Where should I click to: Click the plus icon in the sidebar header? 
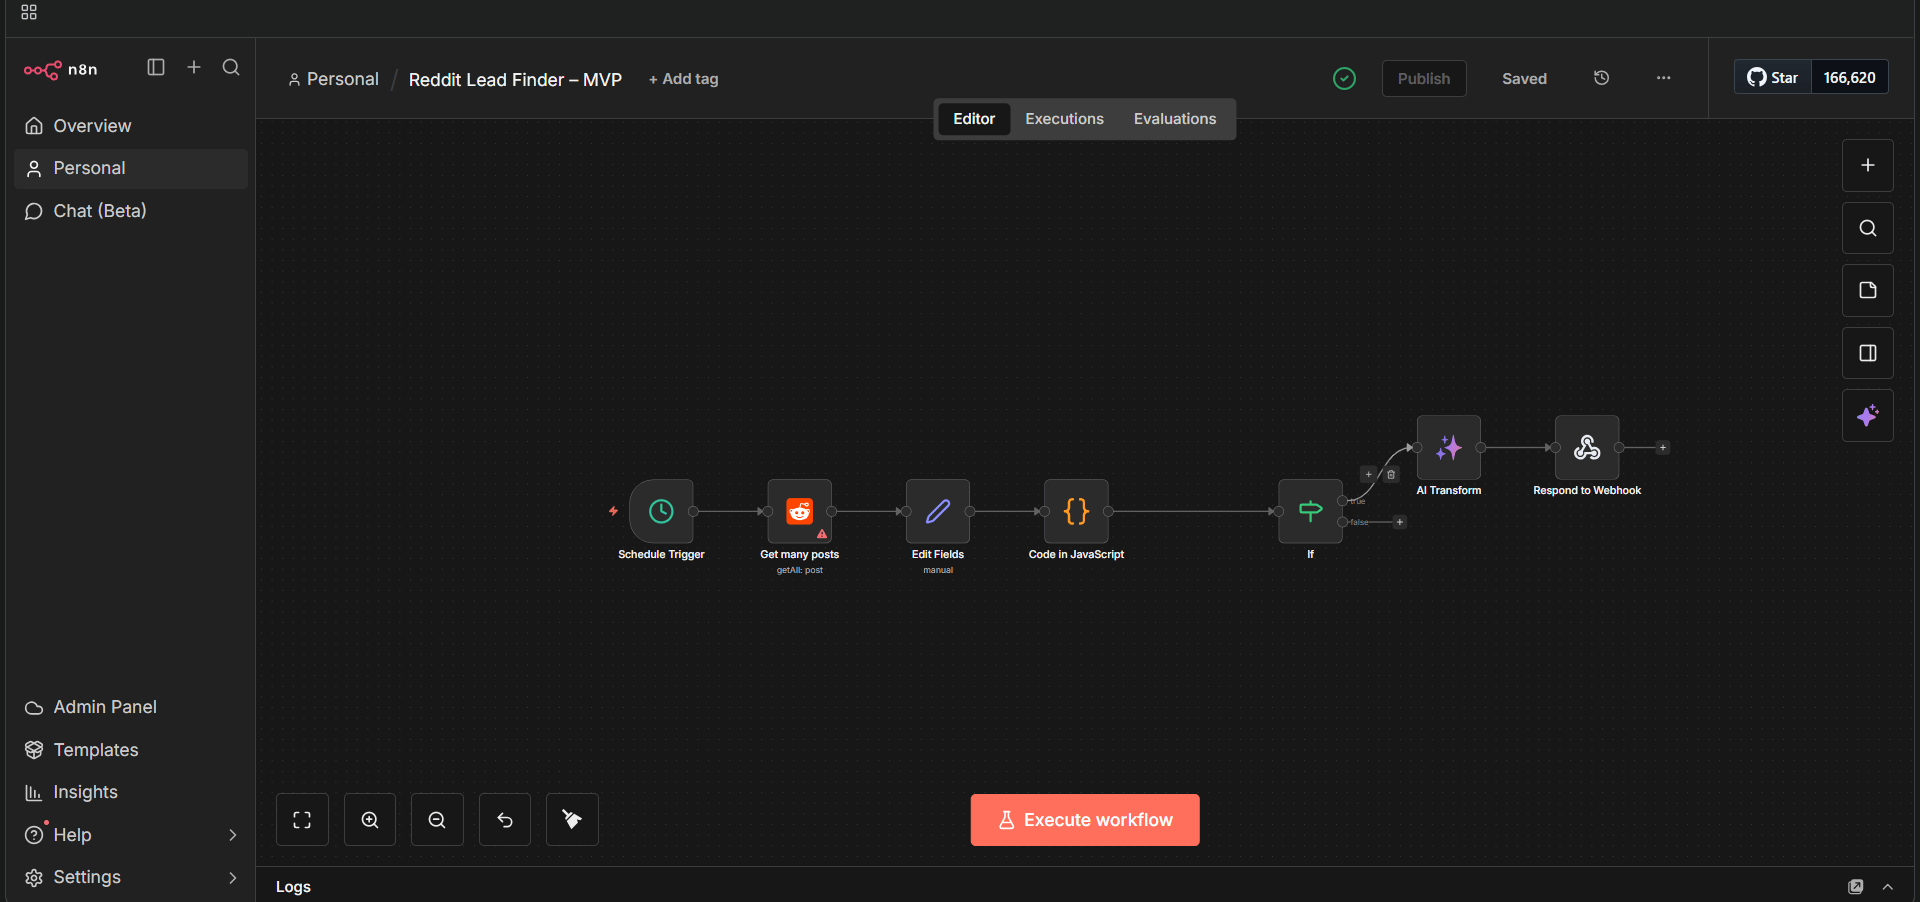[194, 67]
